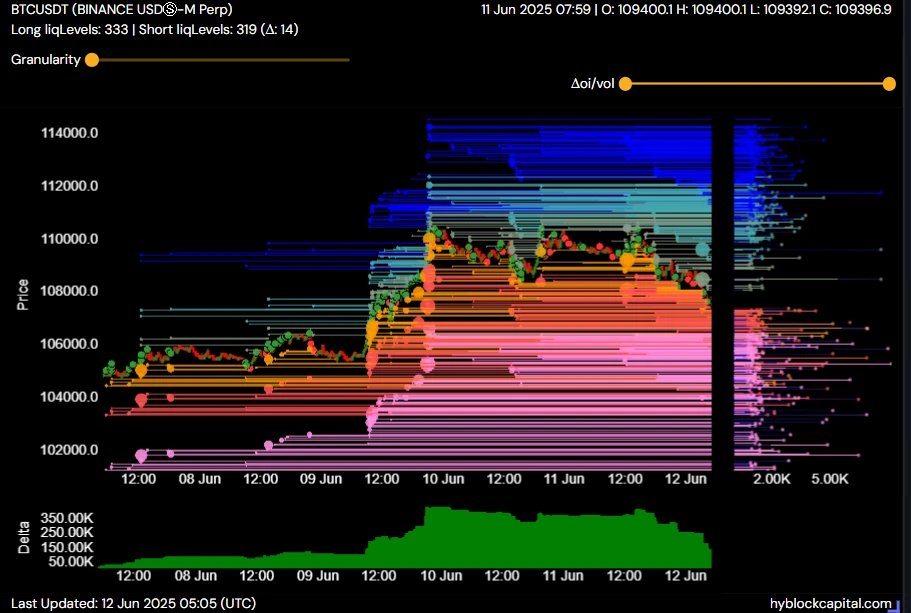Click the 104000.0 price axis label
The width and height of the screenshot is (911, 613).
69,397
